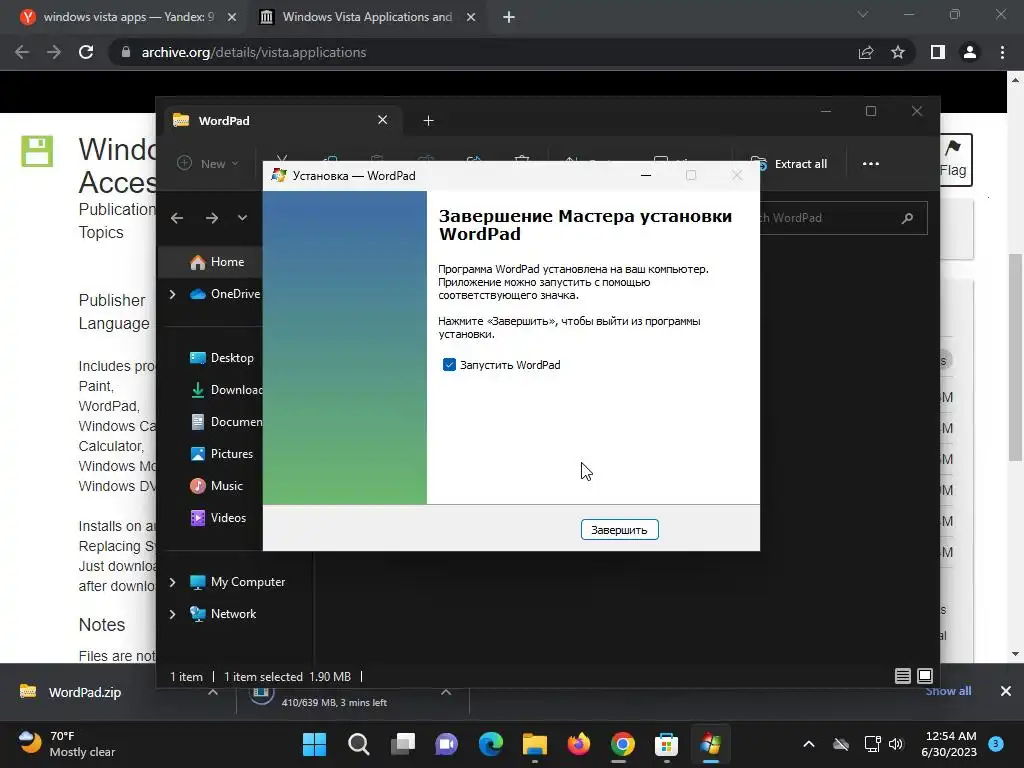
Task: Minimize the WordPad installer window
Action: [x=646, y=175]
